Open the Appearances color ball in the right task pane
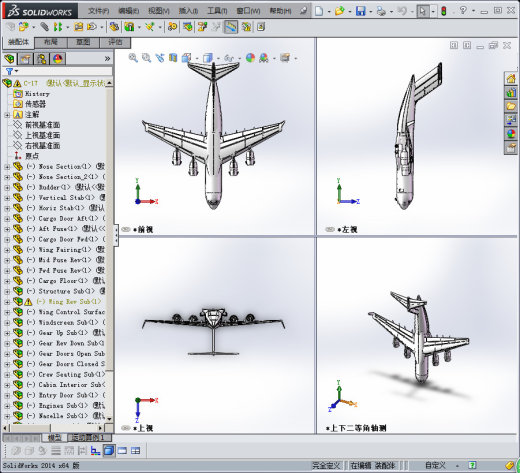This screenshot has height=473, width=520. pyautogui.click(x=511, y=134)
